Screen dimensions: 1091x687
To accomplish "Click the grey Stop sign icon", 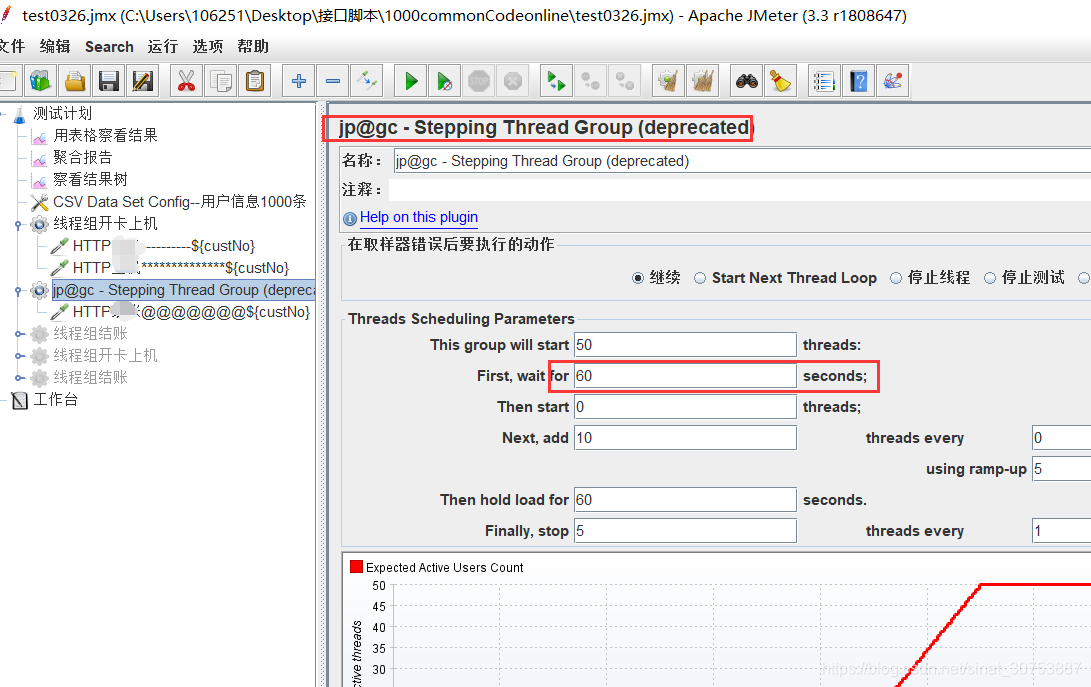I will [x=479, y=81].
